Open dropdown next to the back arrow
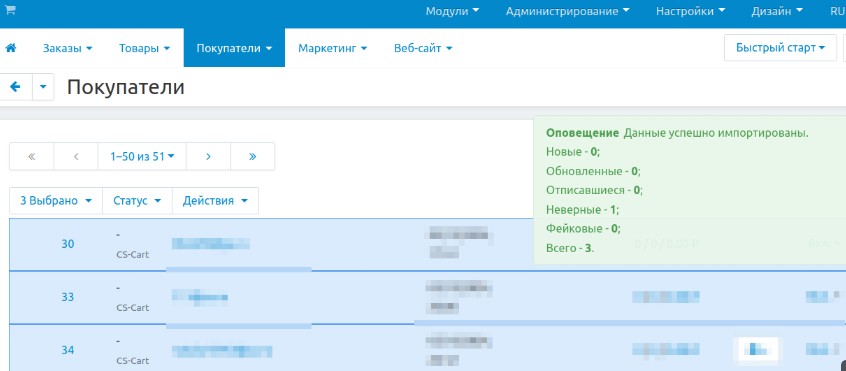Viewport: 846px width, 371px height. (43, 87)
